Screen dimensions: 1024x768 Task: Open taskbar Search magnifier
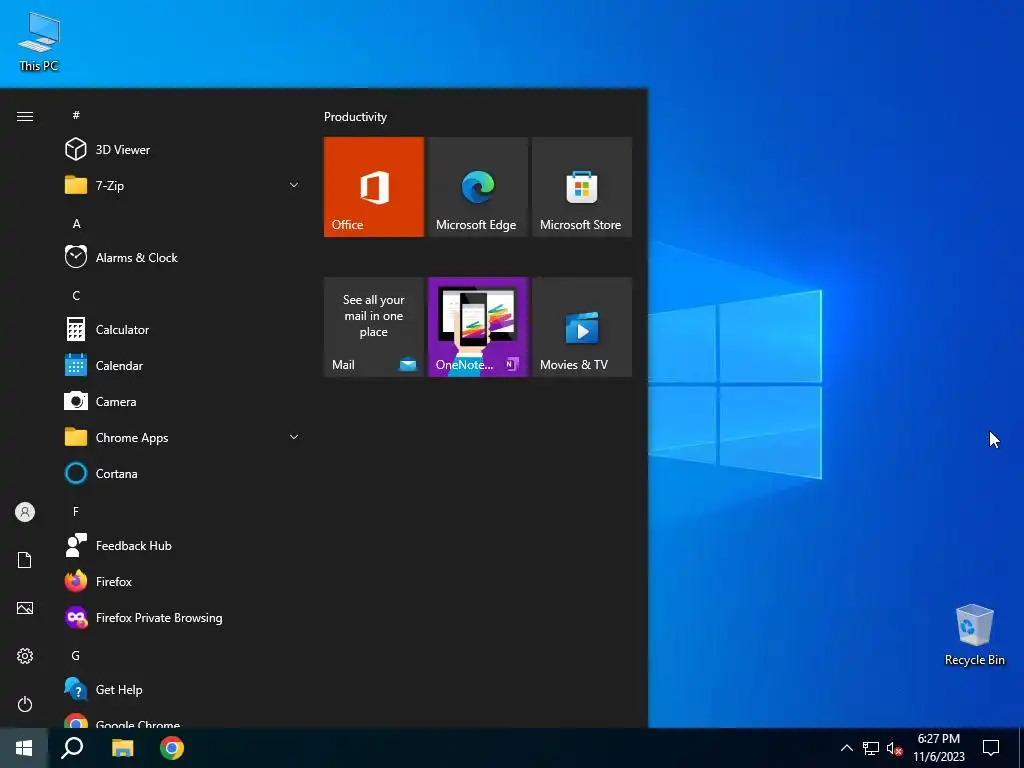[x=72, y=748]
